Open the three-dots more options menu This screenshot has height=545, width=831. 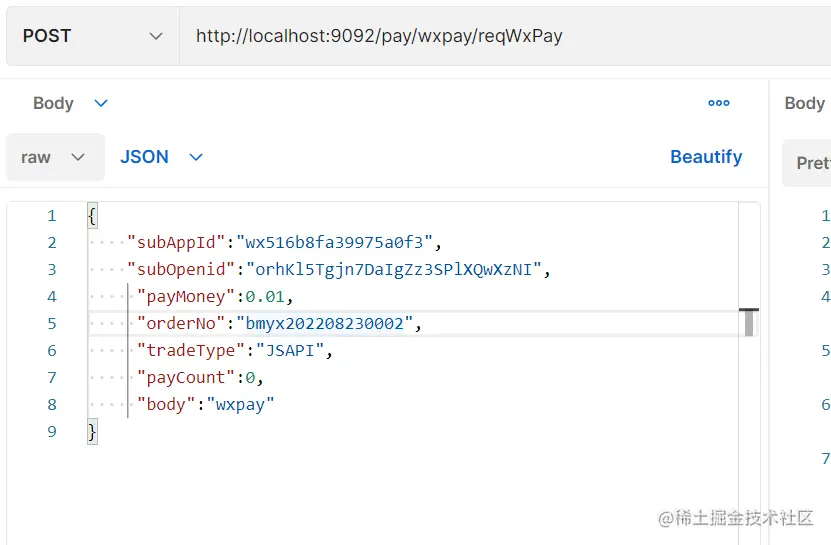[x=718, y=103]
